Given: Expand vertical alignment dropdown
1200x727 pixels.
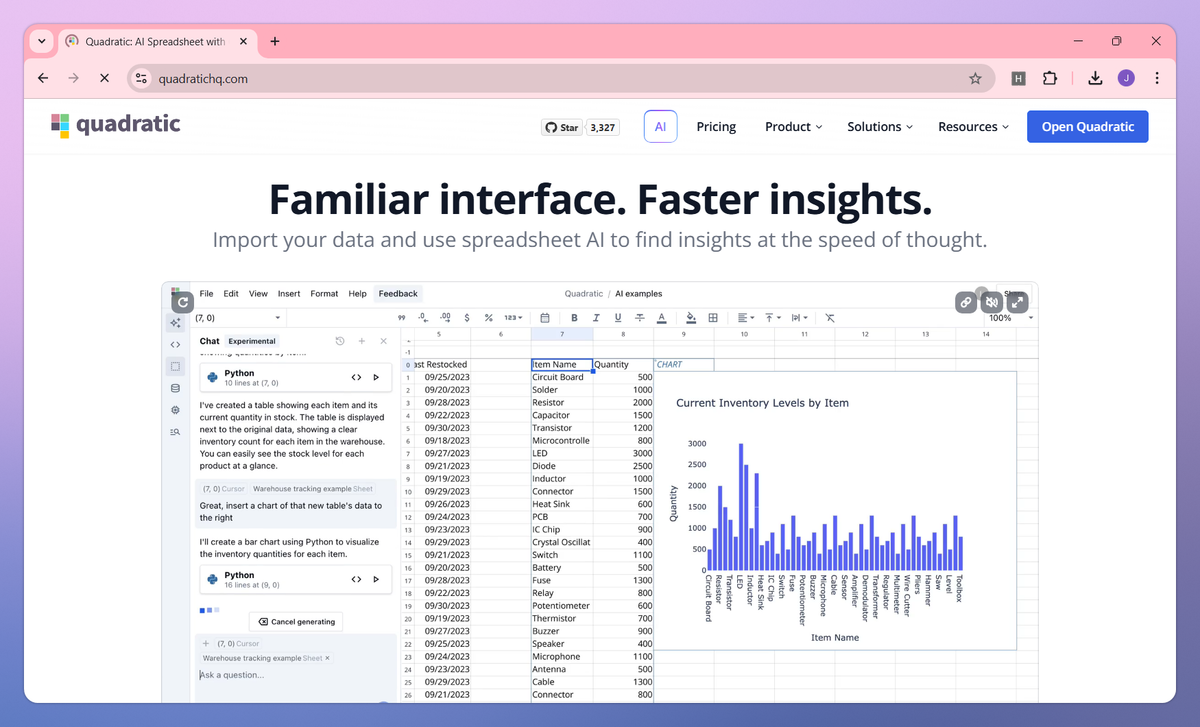Looking at the screenshot, I should [774, 318].
